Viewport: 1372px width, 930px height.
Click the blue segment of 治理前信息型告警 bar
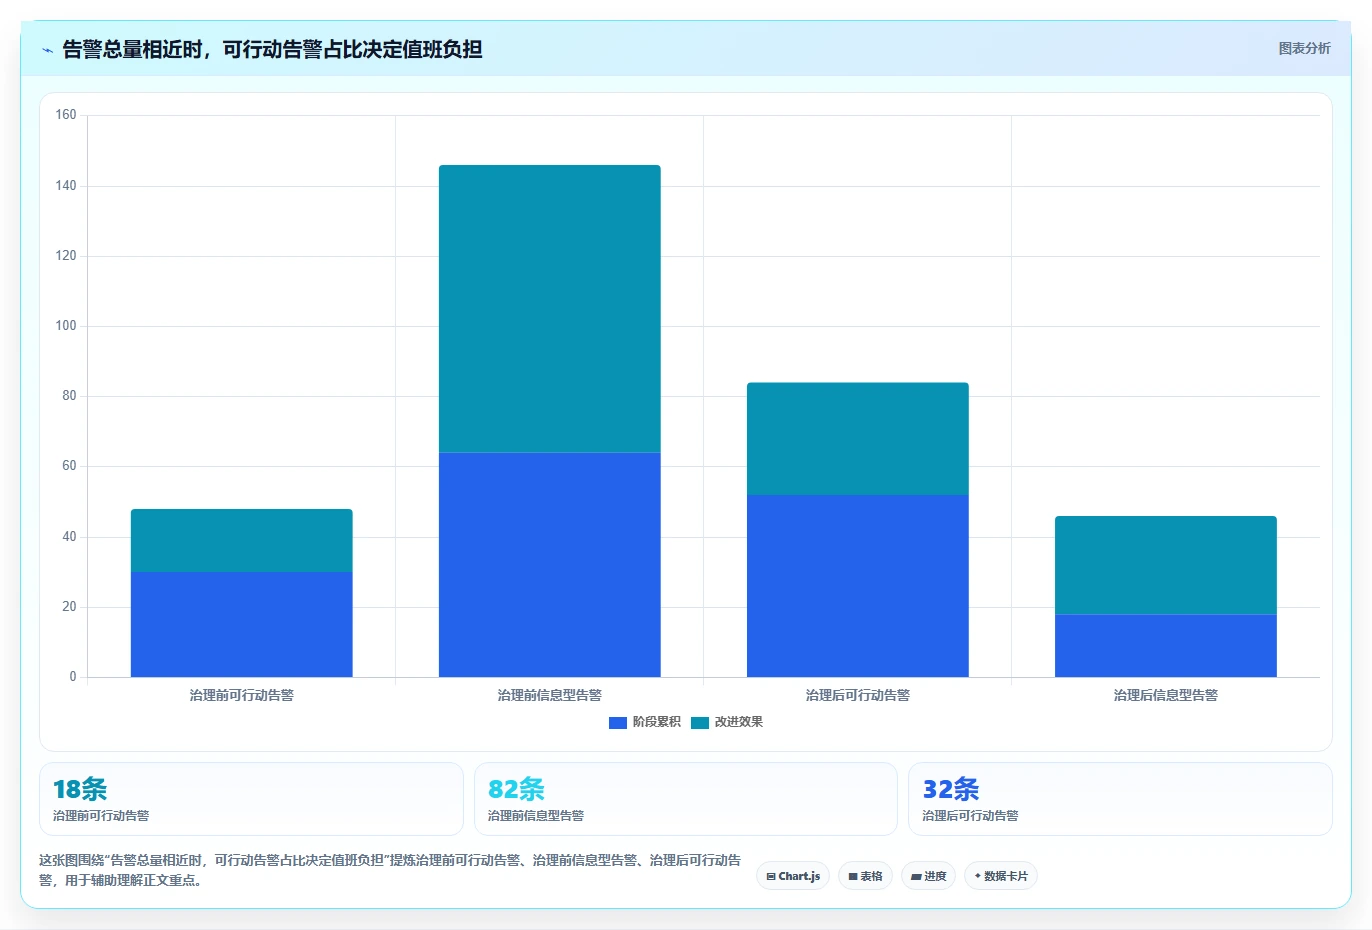[550, 565]
